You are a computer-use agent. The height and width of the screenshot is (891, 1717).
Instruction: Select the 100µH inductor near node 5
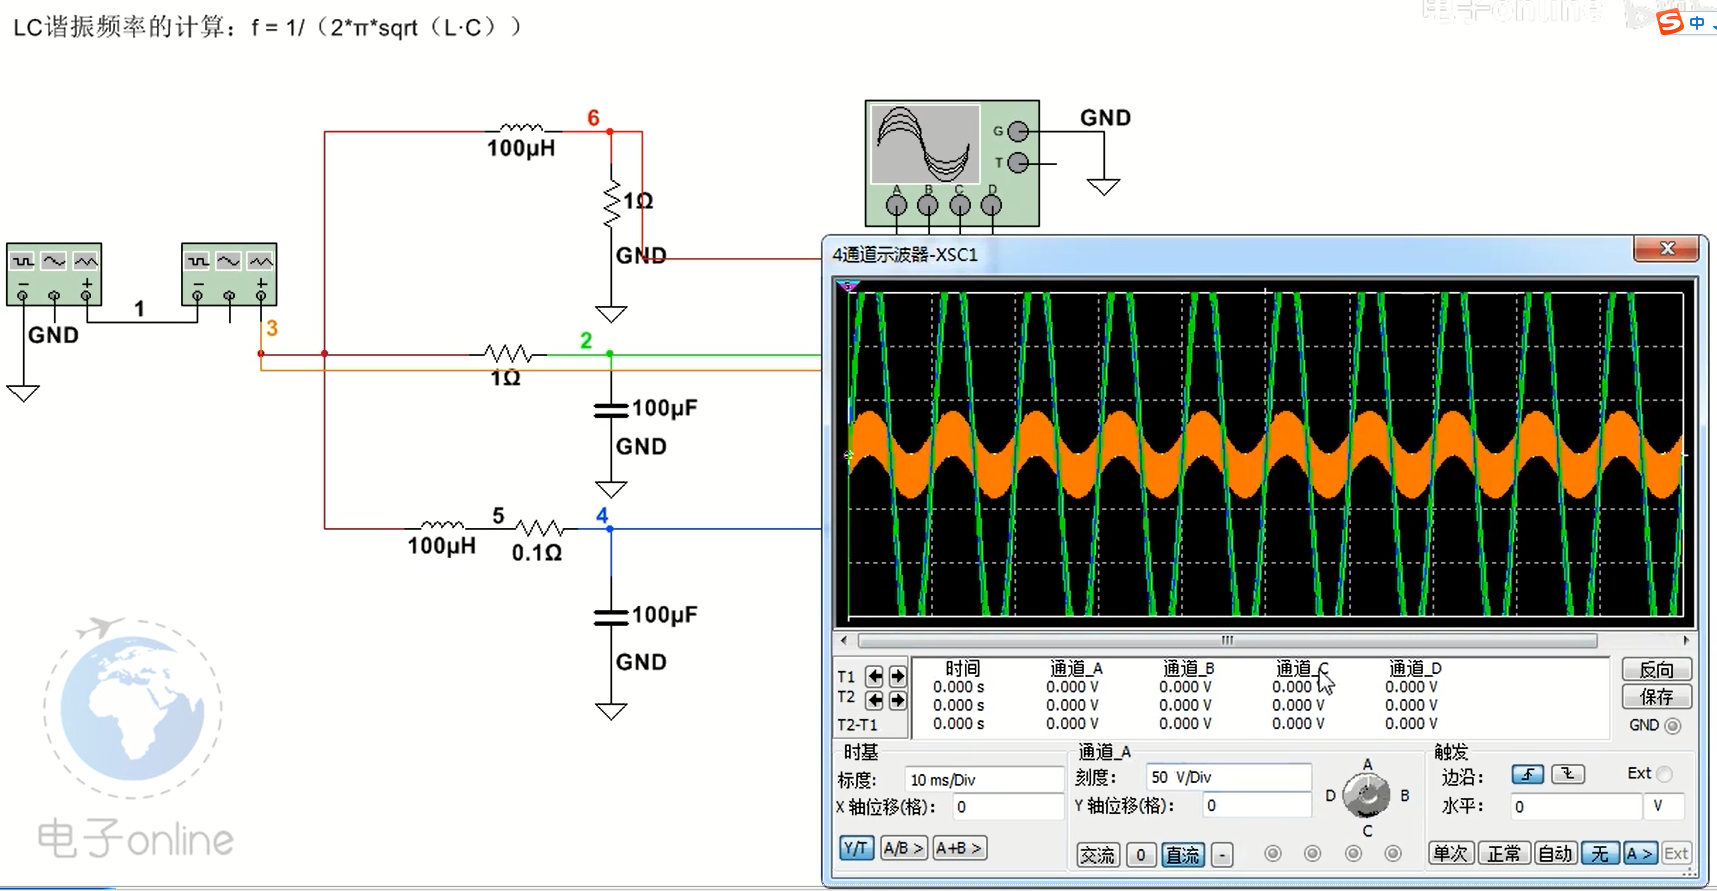click(441, 526)
